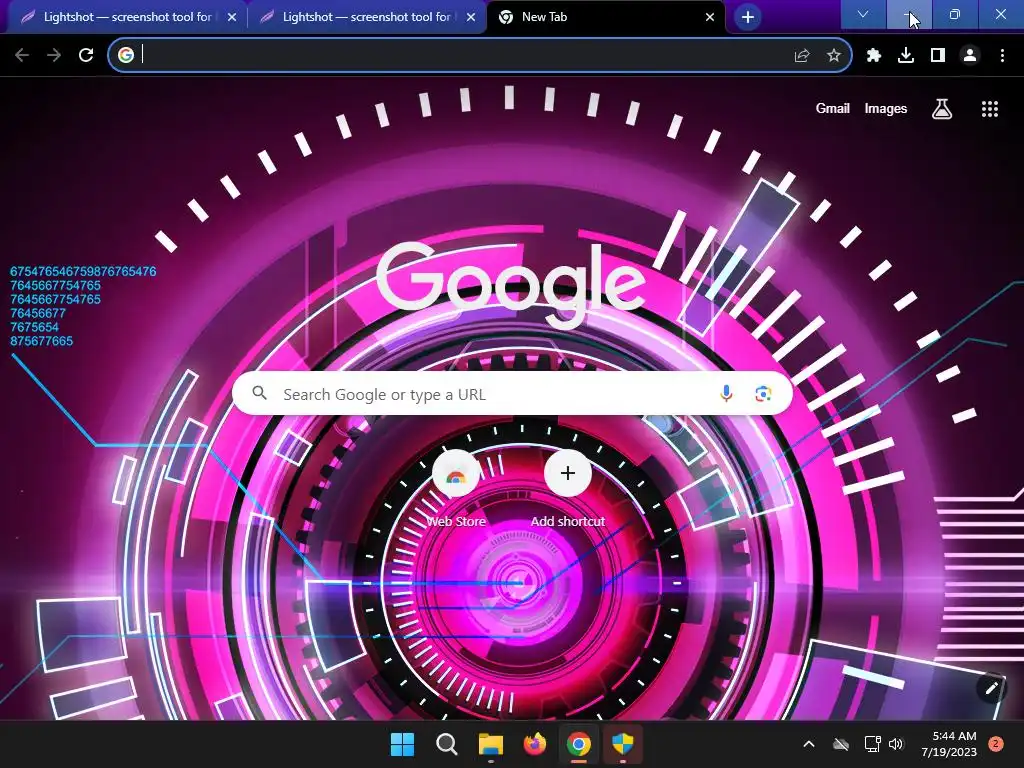
Task: Open the Downloads icon
Action: 906,56
